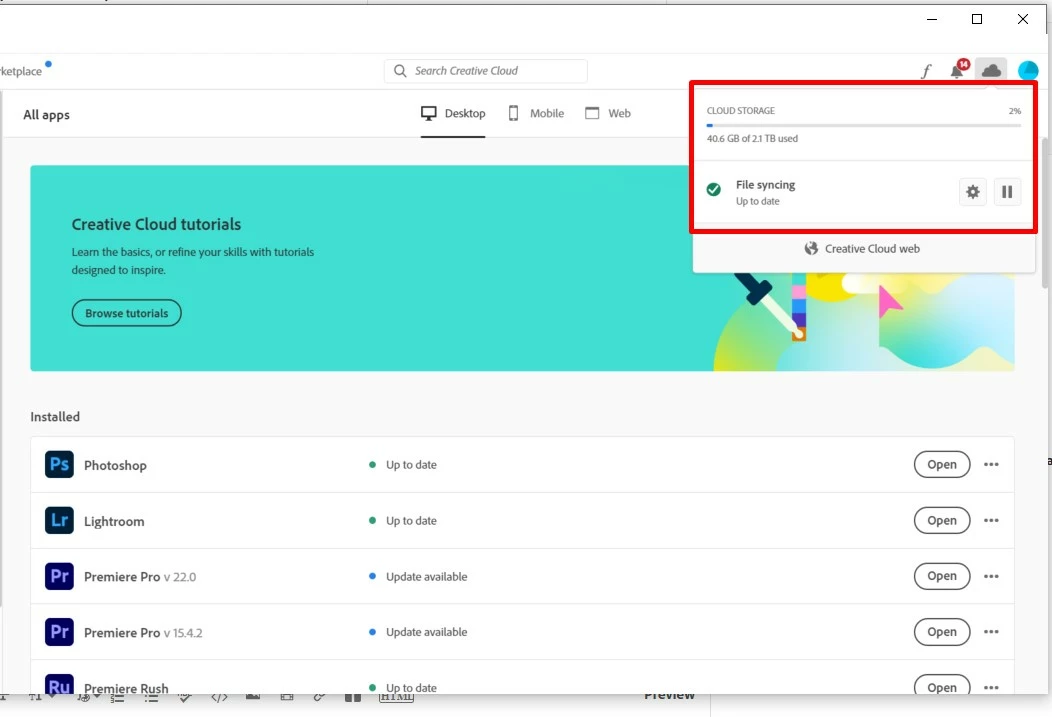Open Premiere Rush
This screenshot has height=717, width=1052.
[x=942, y=685]
